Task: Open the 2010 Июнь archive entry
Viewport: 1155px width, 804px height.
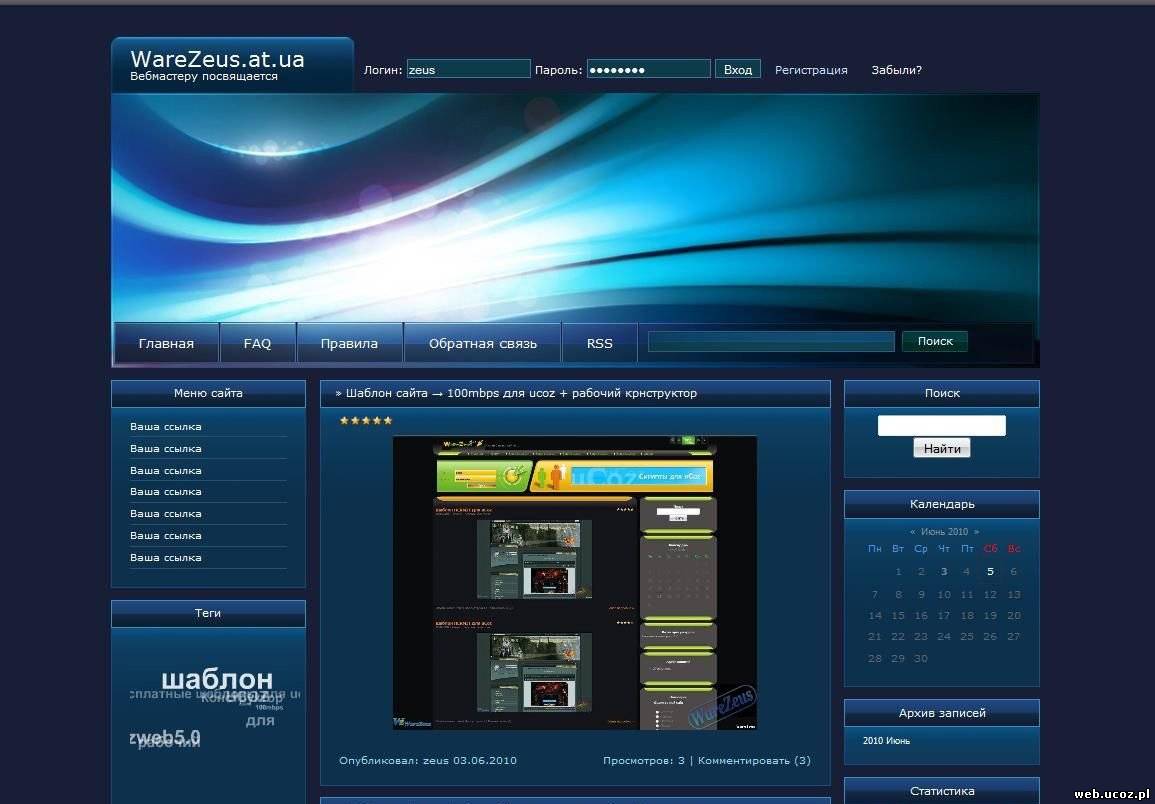Action: (x=886, y=741)
